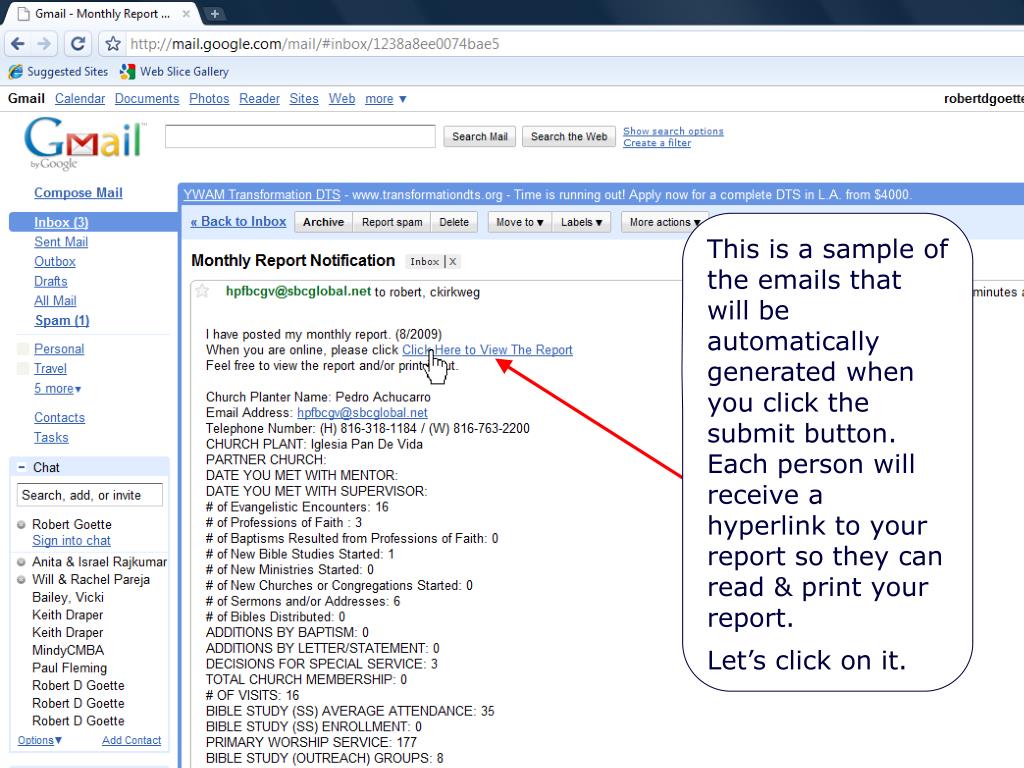Bookmark this page with the star icon
Viewport: 1024px width, 768px height.
(x=113, y=44)
